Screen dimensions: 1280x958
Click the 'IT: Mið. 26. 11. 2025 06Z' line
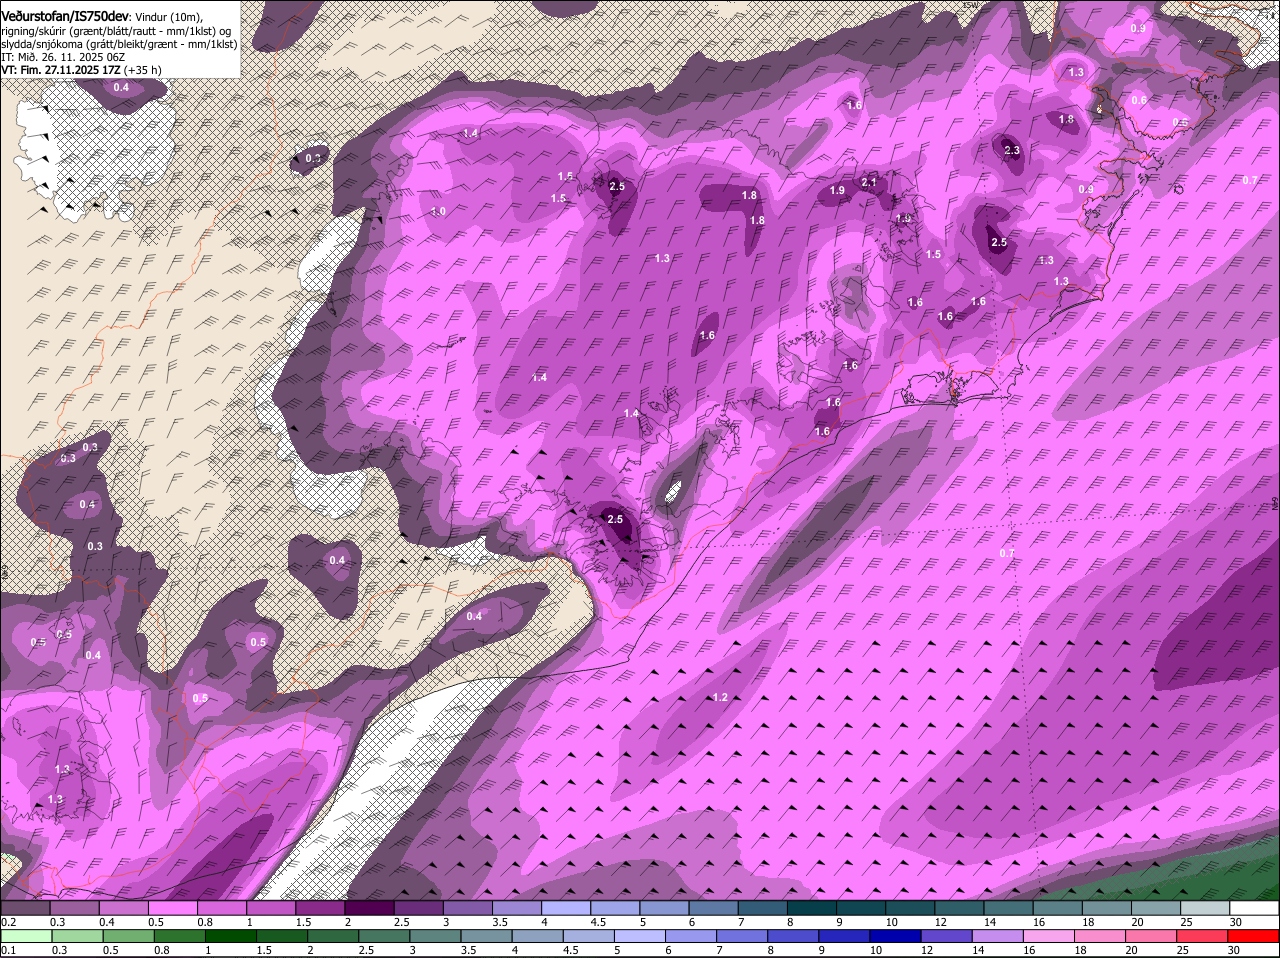63,57
